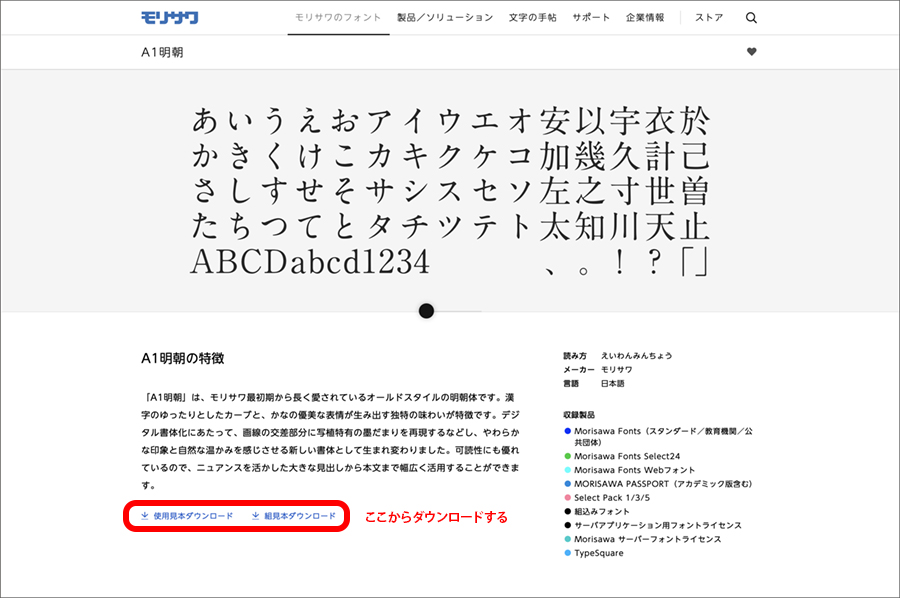Image resolution: width=900 pixels, height=598 pixels.
Task: Open the サポート menu item
Action: [591, 18]
